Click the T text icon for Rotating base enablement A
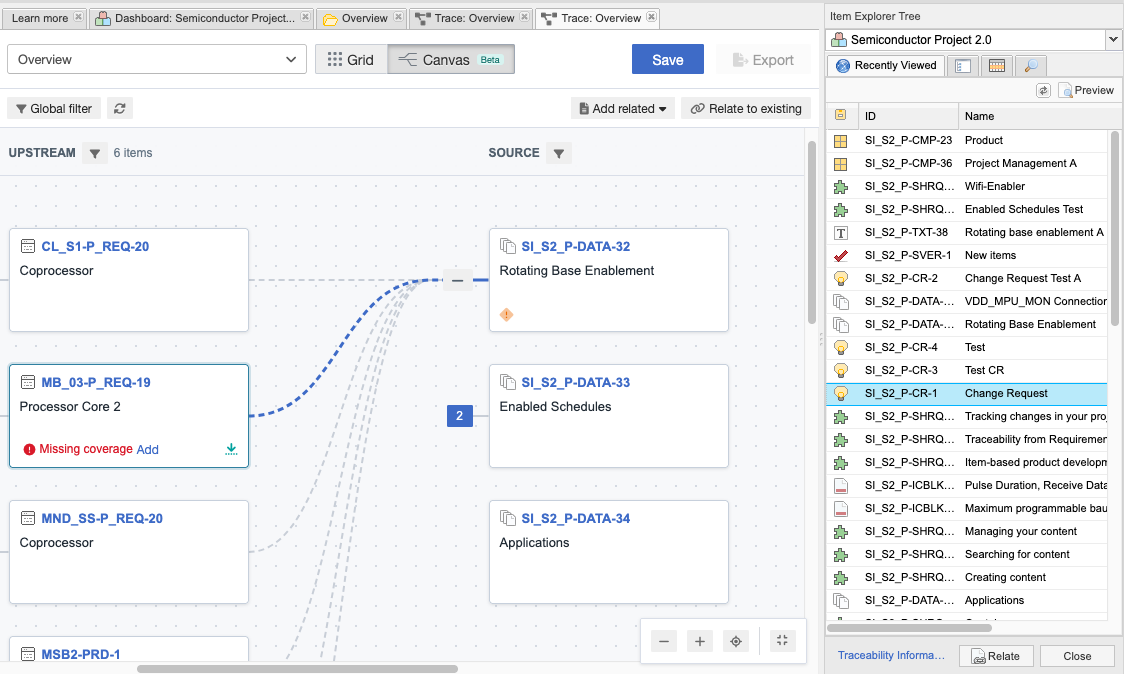 841,233
